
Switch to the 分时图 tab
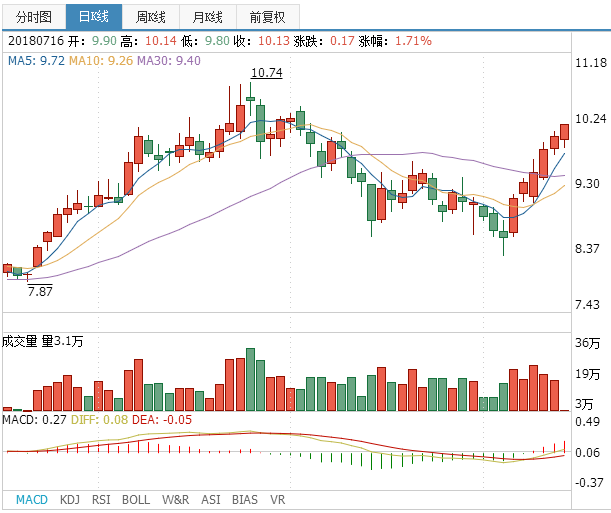34,17
